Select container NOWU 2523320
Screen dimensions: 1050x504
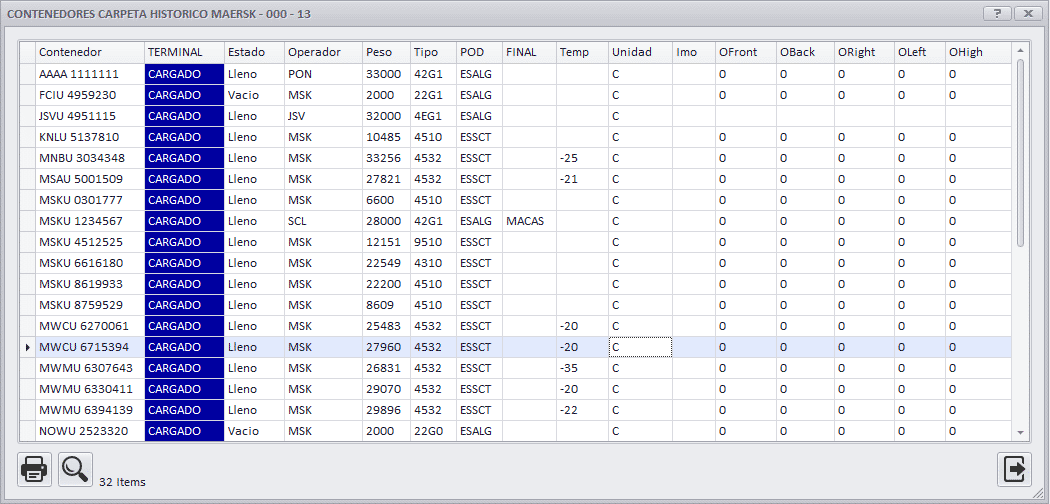point(90,431)
